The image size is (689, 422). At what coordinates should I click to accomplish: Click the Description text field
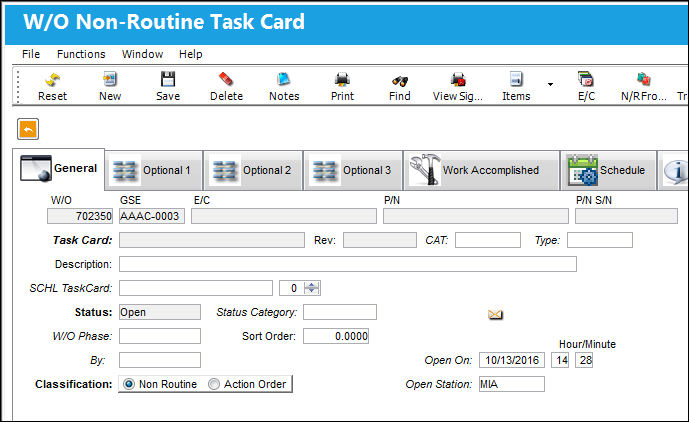(x=348, y=264)
